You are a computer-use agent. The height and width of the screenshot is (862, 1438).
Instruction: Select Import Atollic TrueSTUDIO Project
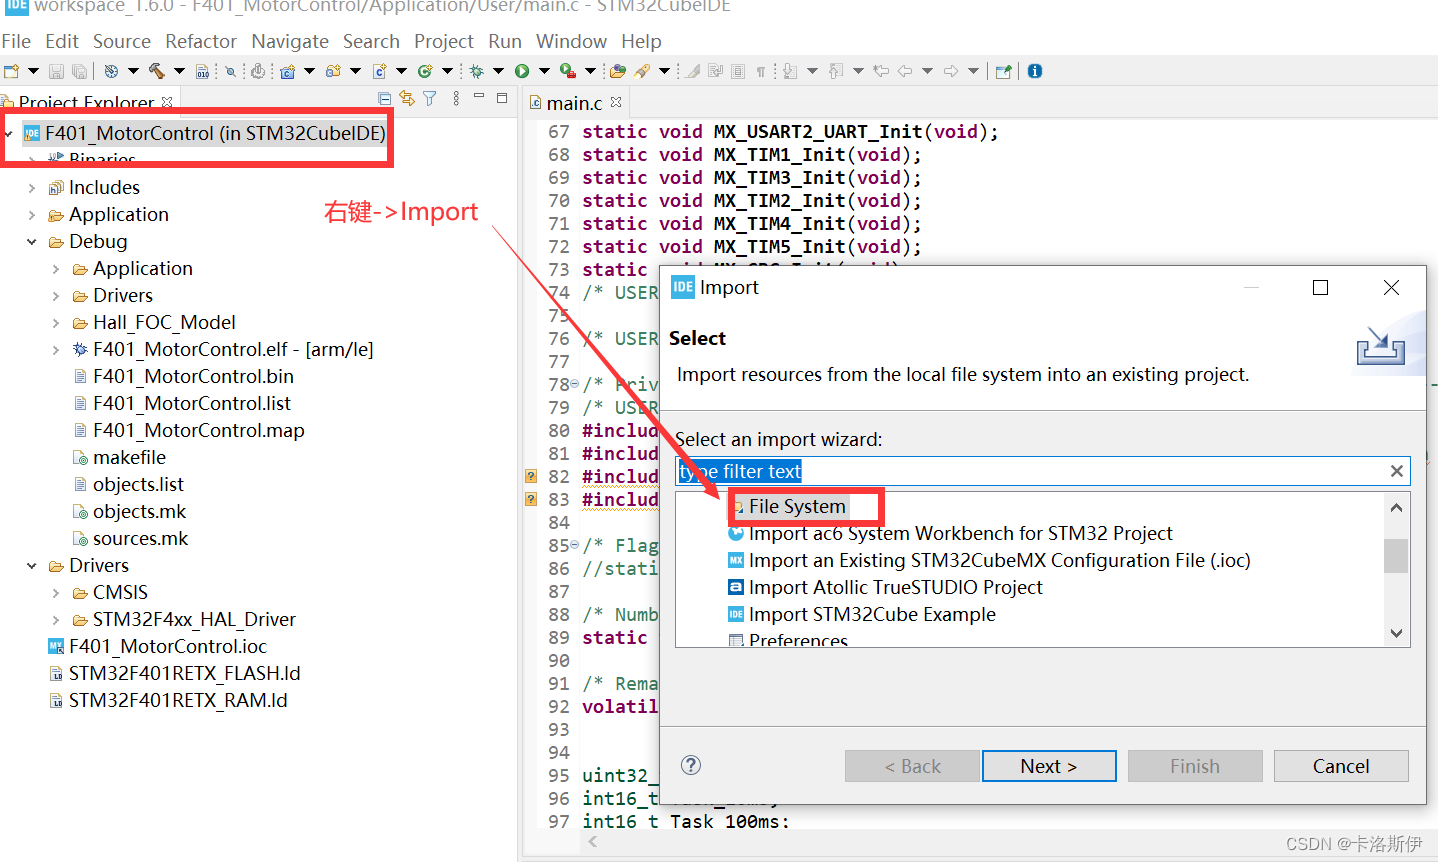point(885,588)
